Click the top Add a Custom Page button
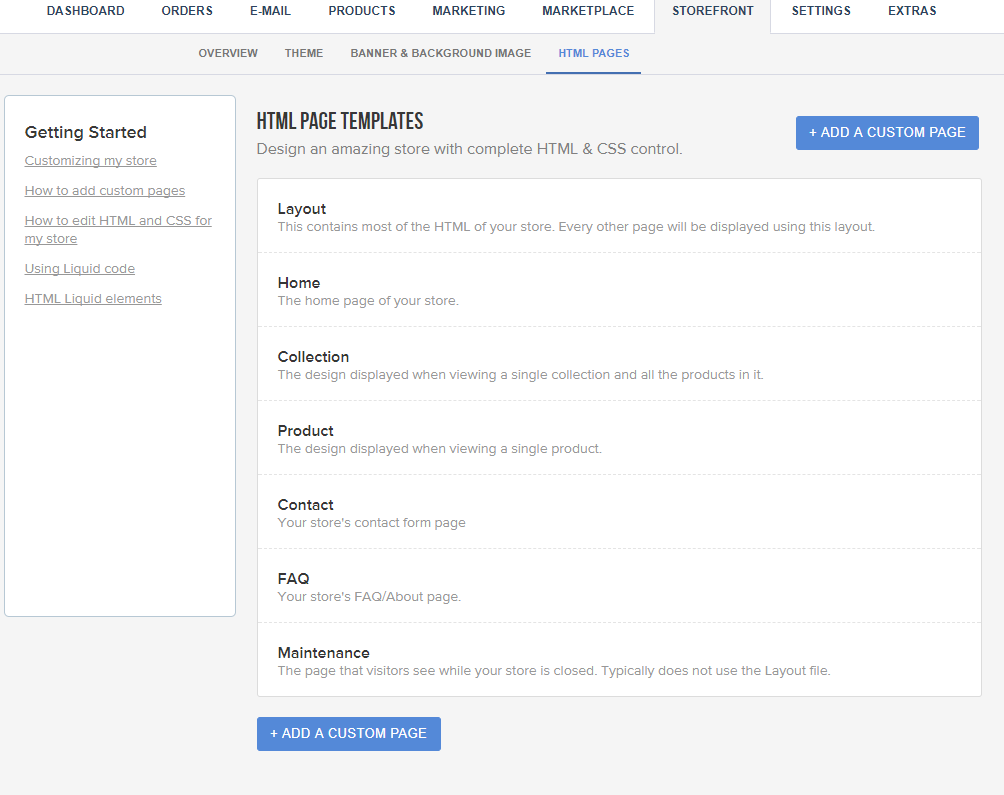This screenshot has width=1004, height=795. point(887,132)
